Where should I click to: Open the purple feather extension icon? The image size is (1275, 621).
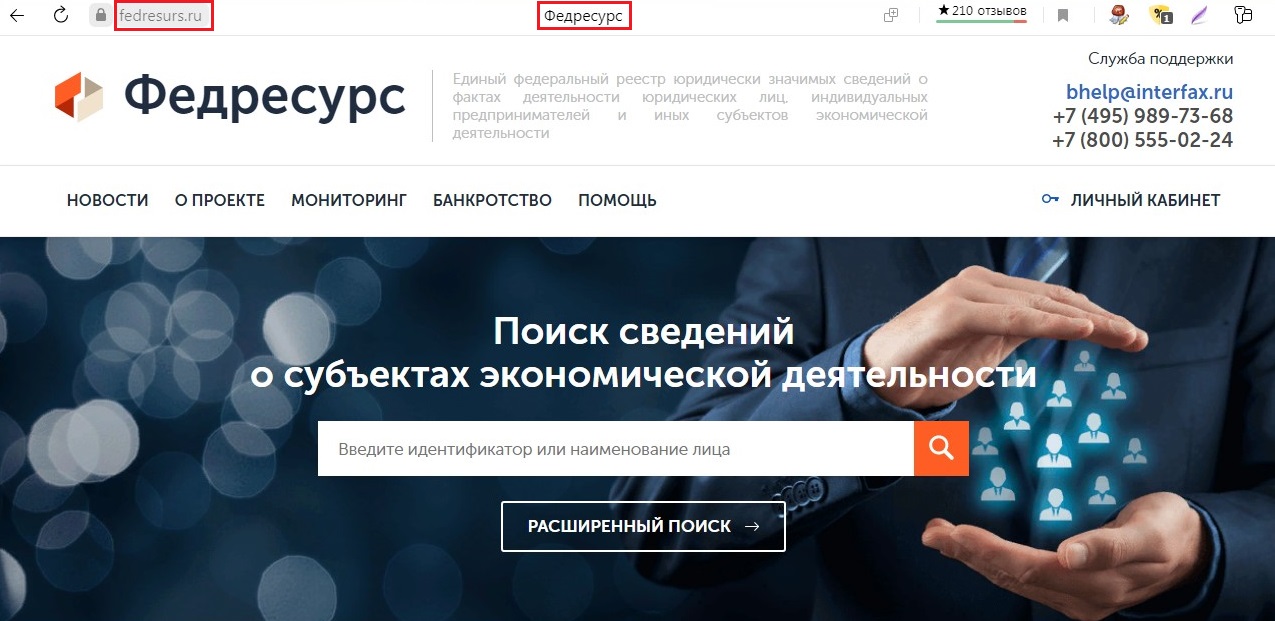point(1199,15)
